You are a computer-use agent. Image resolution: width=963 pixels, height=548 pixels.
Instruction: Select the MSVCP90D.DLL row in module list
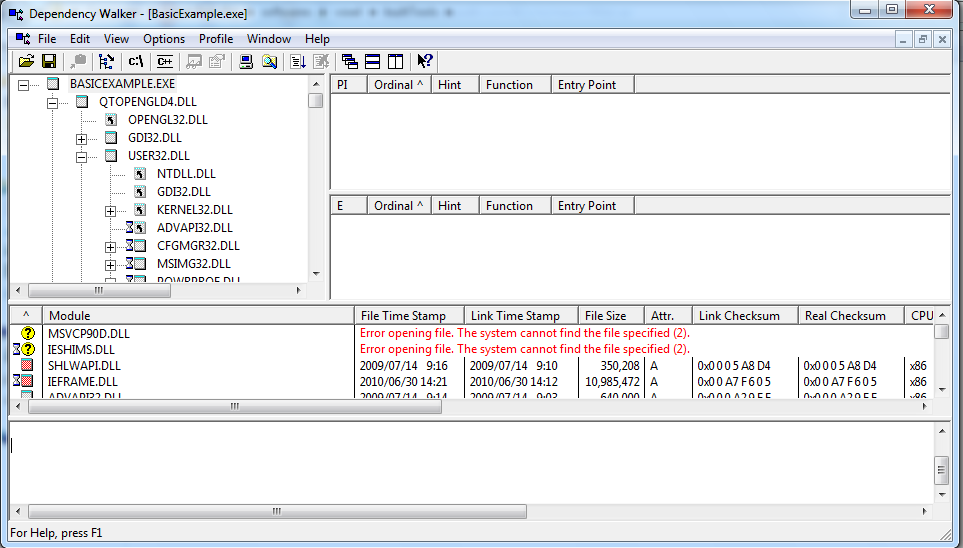point(89,333)
